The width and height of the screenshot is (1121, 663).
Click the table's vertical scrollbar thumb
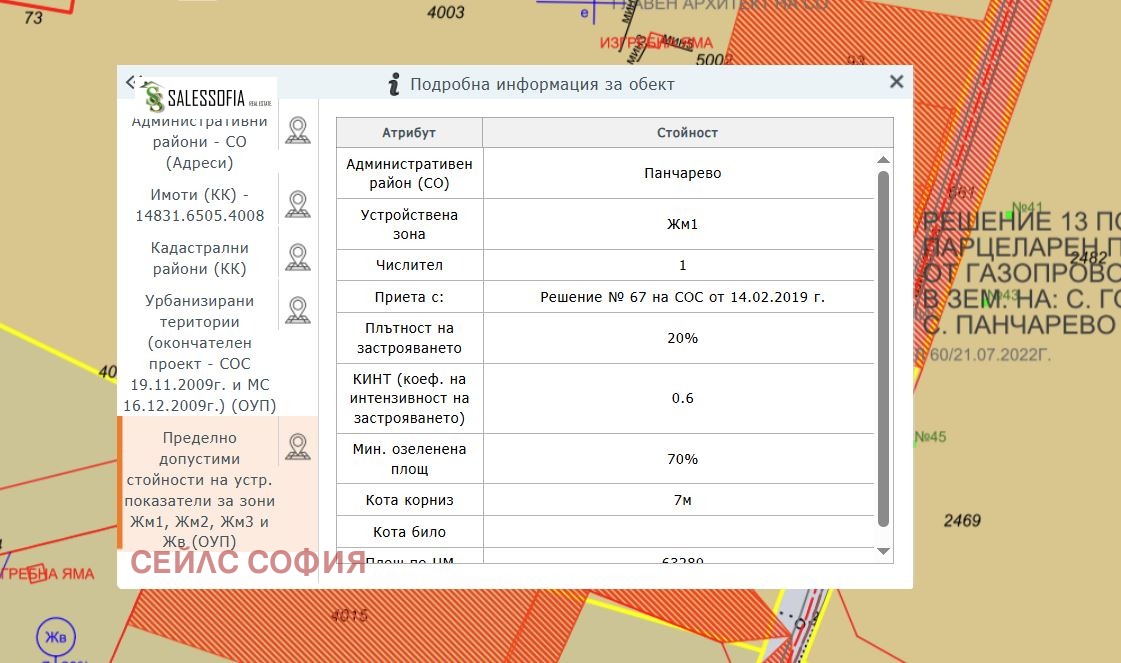(883, 347)
